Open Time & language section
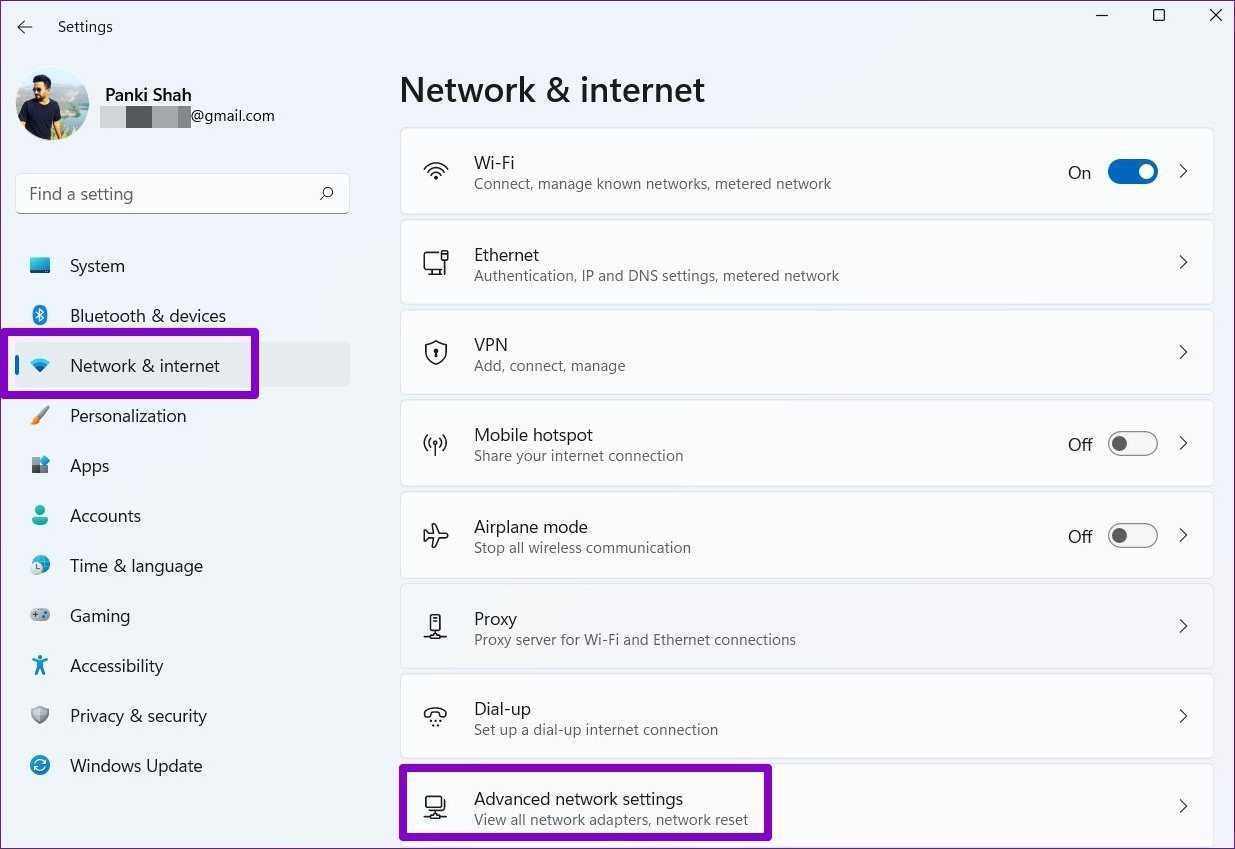 [x=136, y=566]
